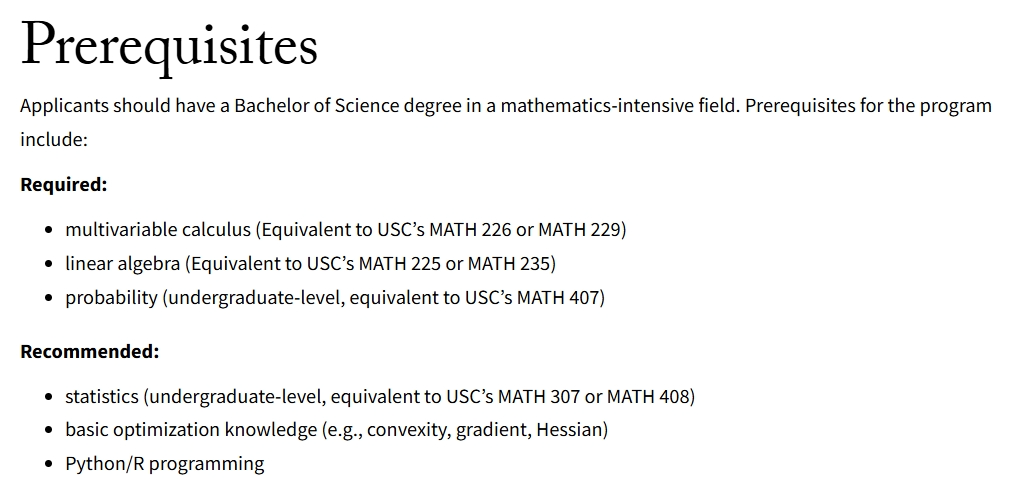Click the word "Hessian" in the optimization bullet
Viewport: 1012px width, 490px height.
coord(569,430)
